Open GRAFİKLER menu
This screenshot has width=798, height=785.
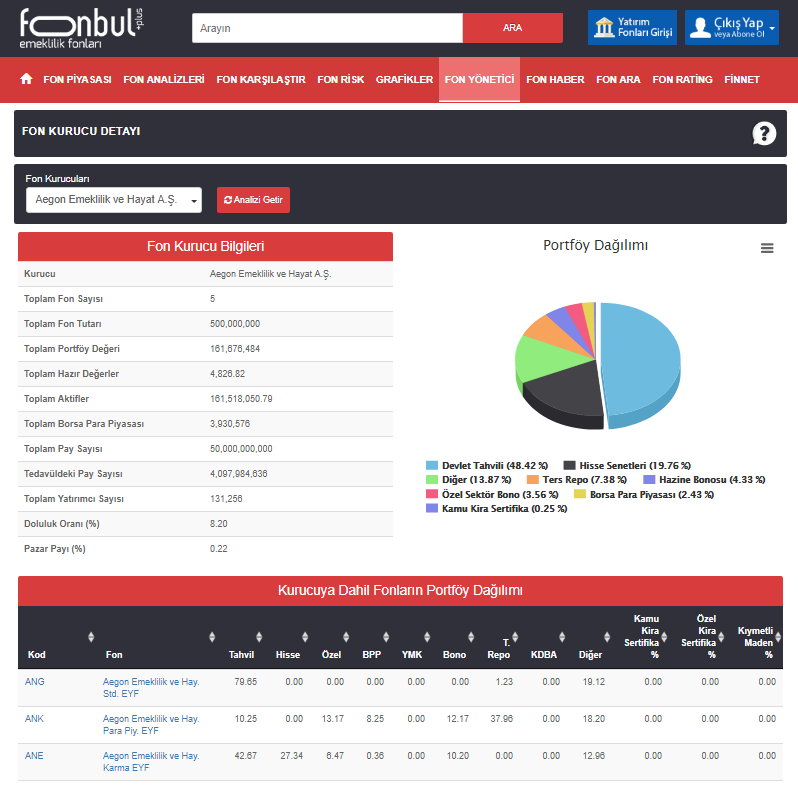[404, 79]
